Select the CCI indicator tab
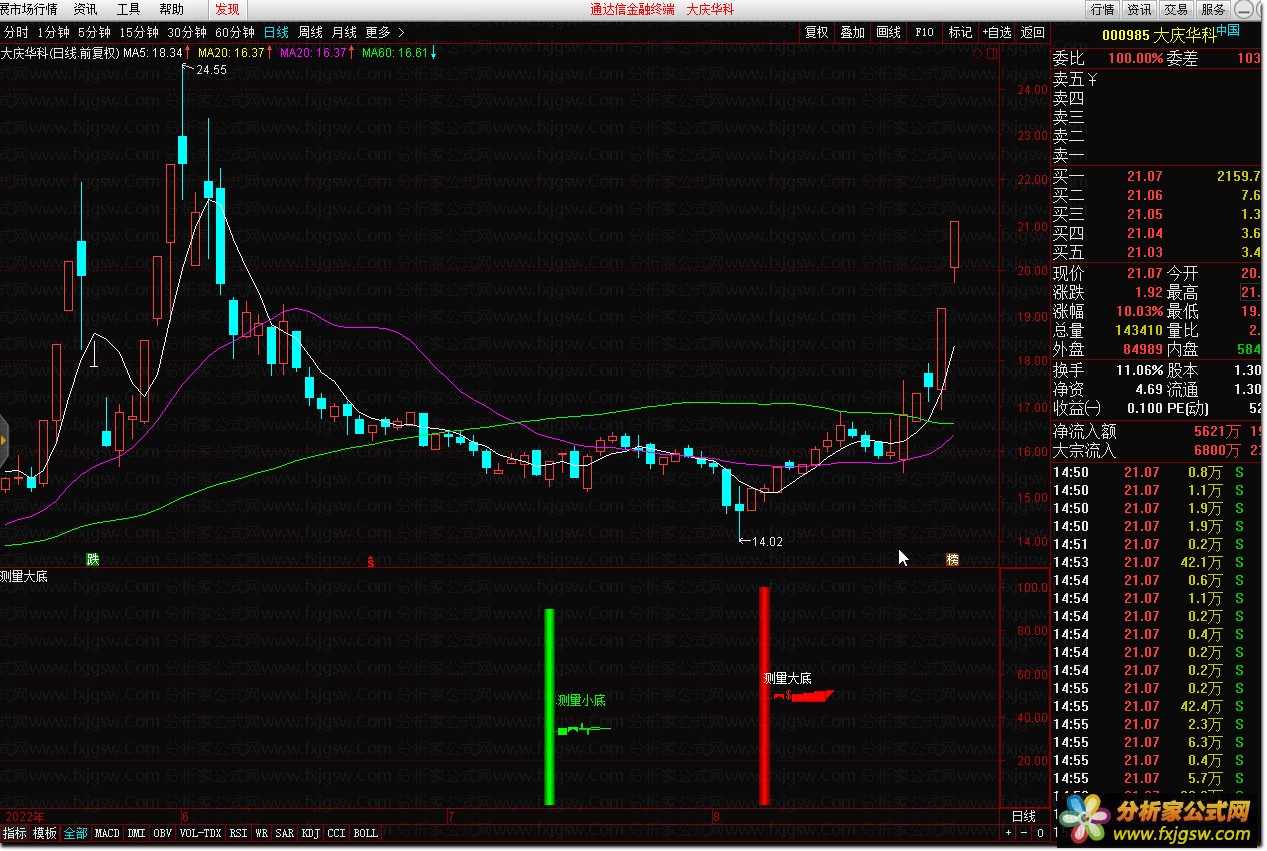The height and width of the screenshot is (851, 1267). [x=337, y=833]
